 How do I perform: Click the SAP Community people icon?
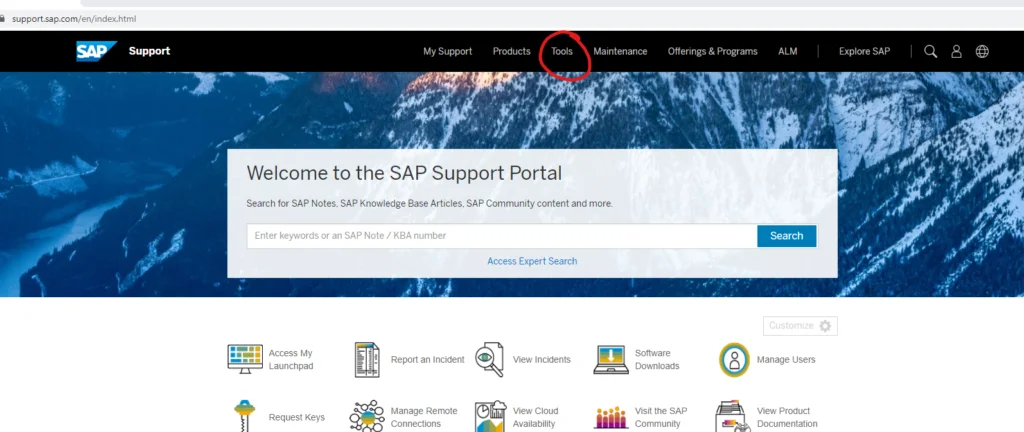(x=611, y=418)
